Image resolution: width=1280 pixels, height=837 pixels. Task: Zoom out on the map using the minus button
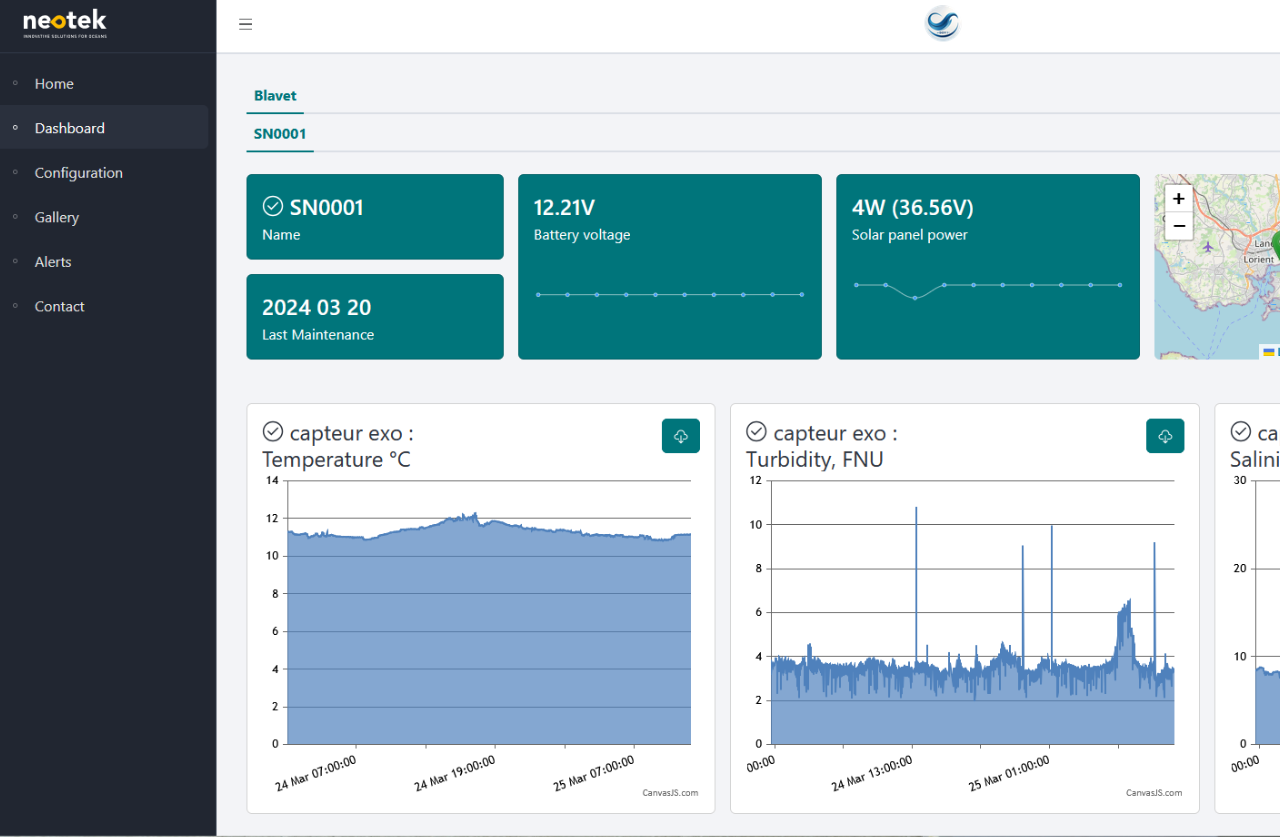1178,226
